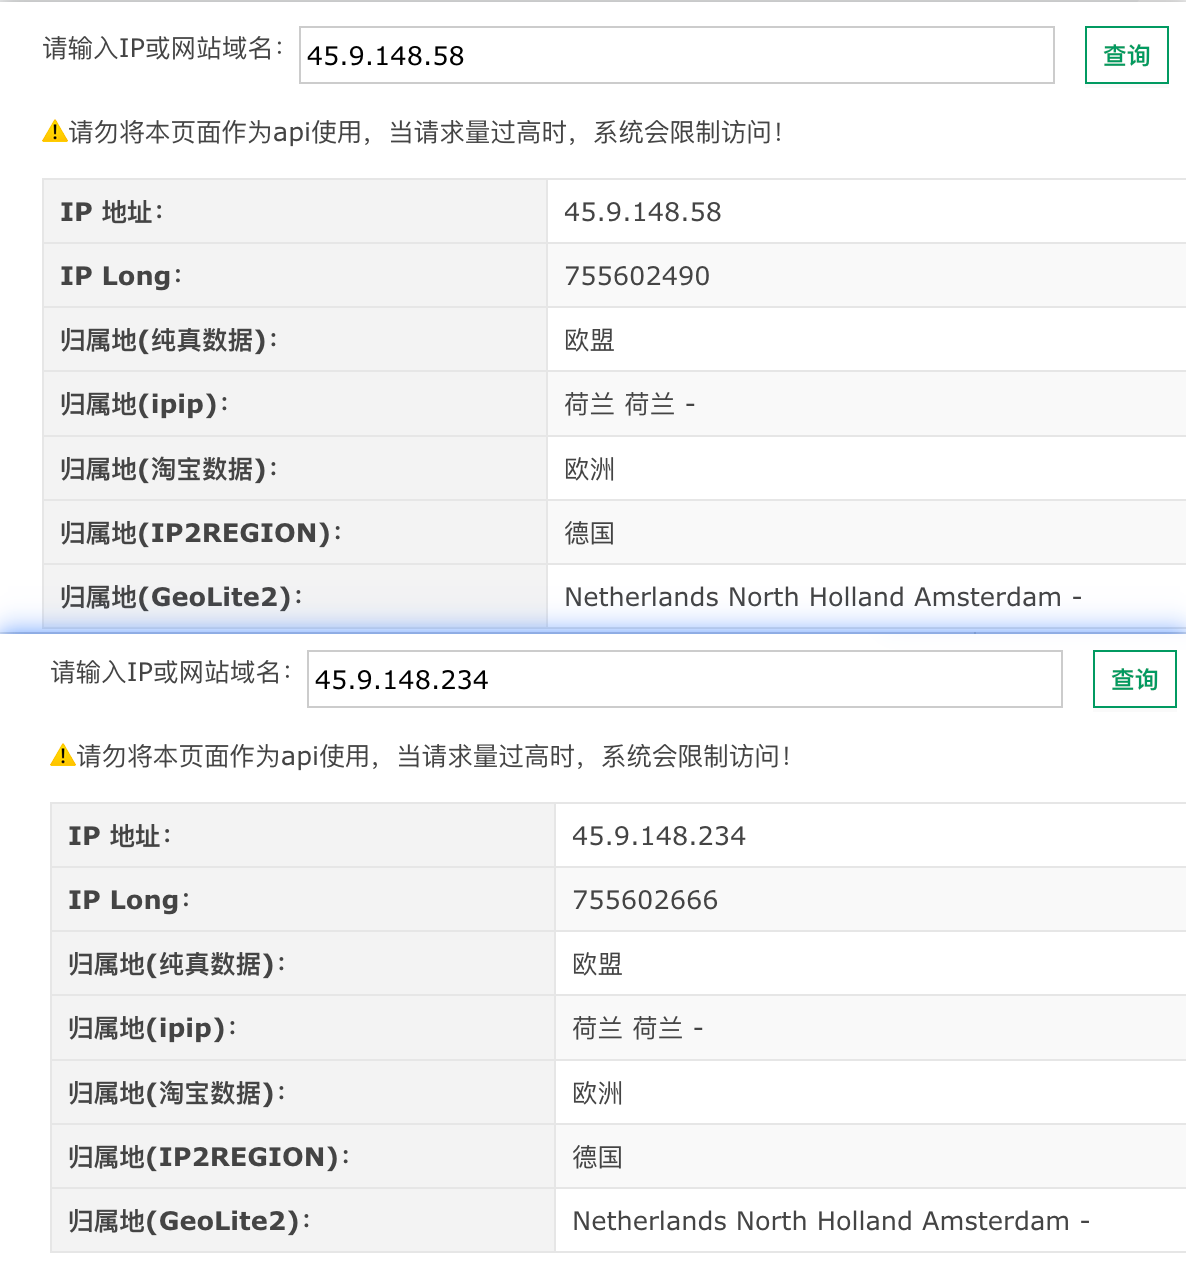This screenshot has height=1268, width=1186.
Task: Click 纯真数据 value 欧盟 in the 45.9.148.234 table
Action: tap(597, 964)
